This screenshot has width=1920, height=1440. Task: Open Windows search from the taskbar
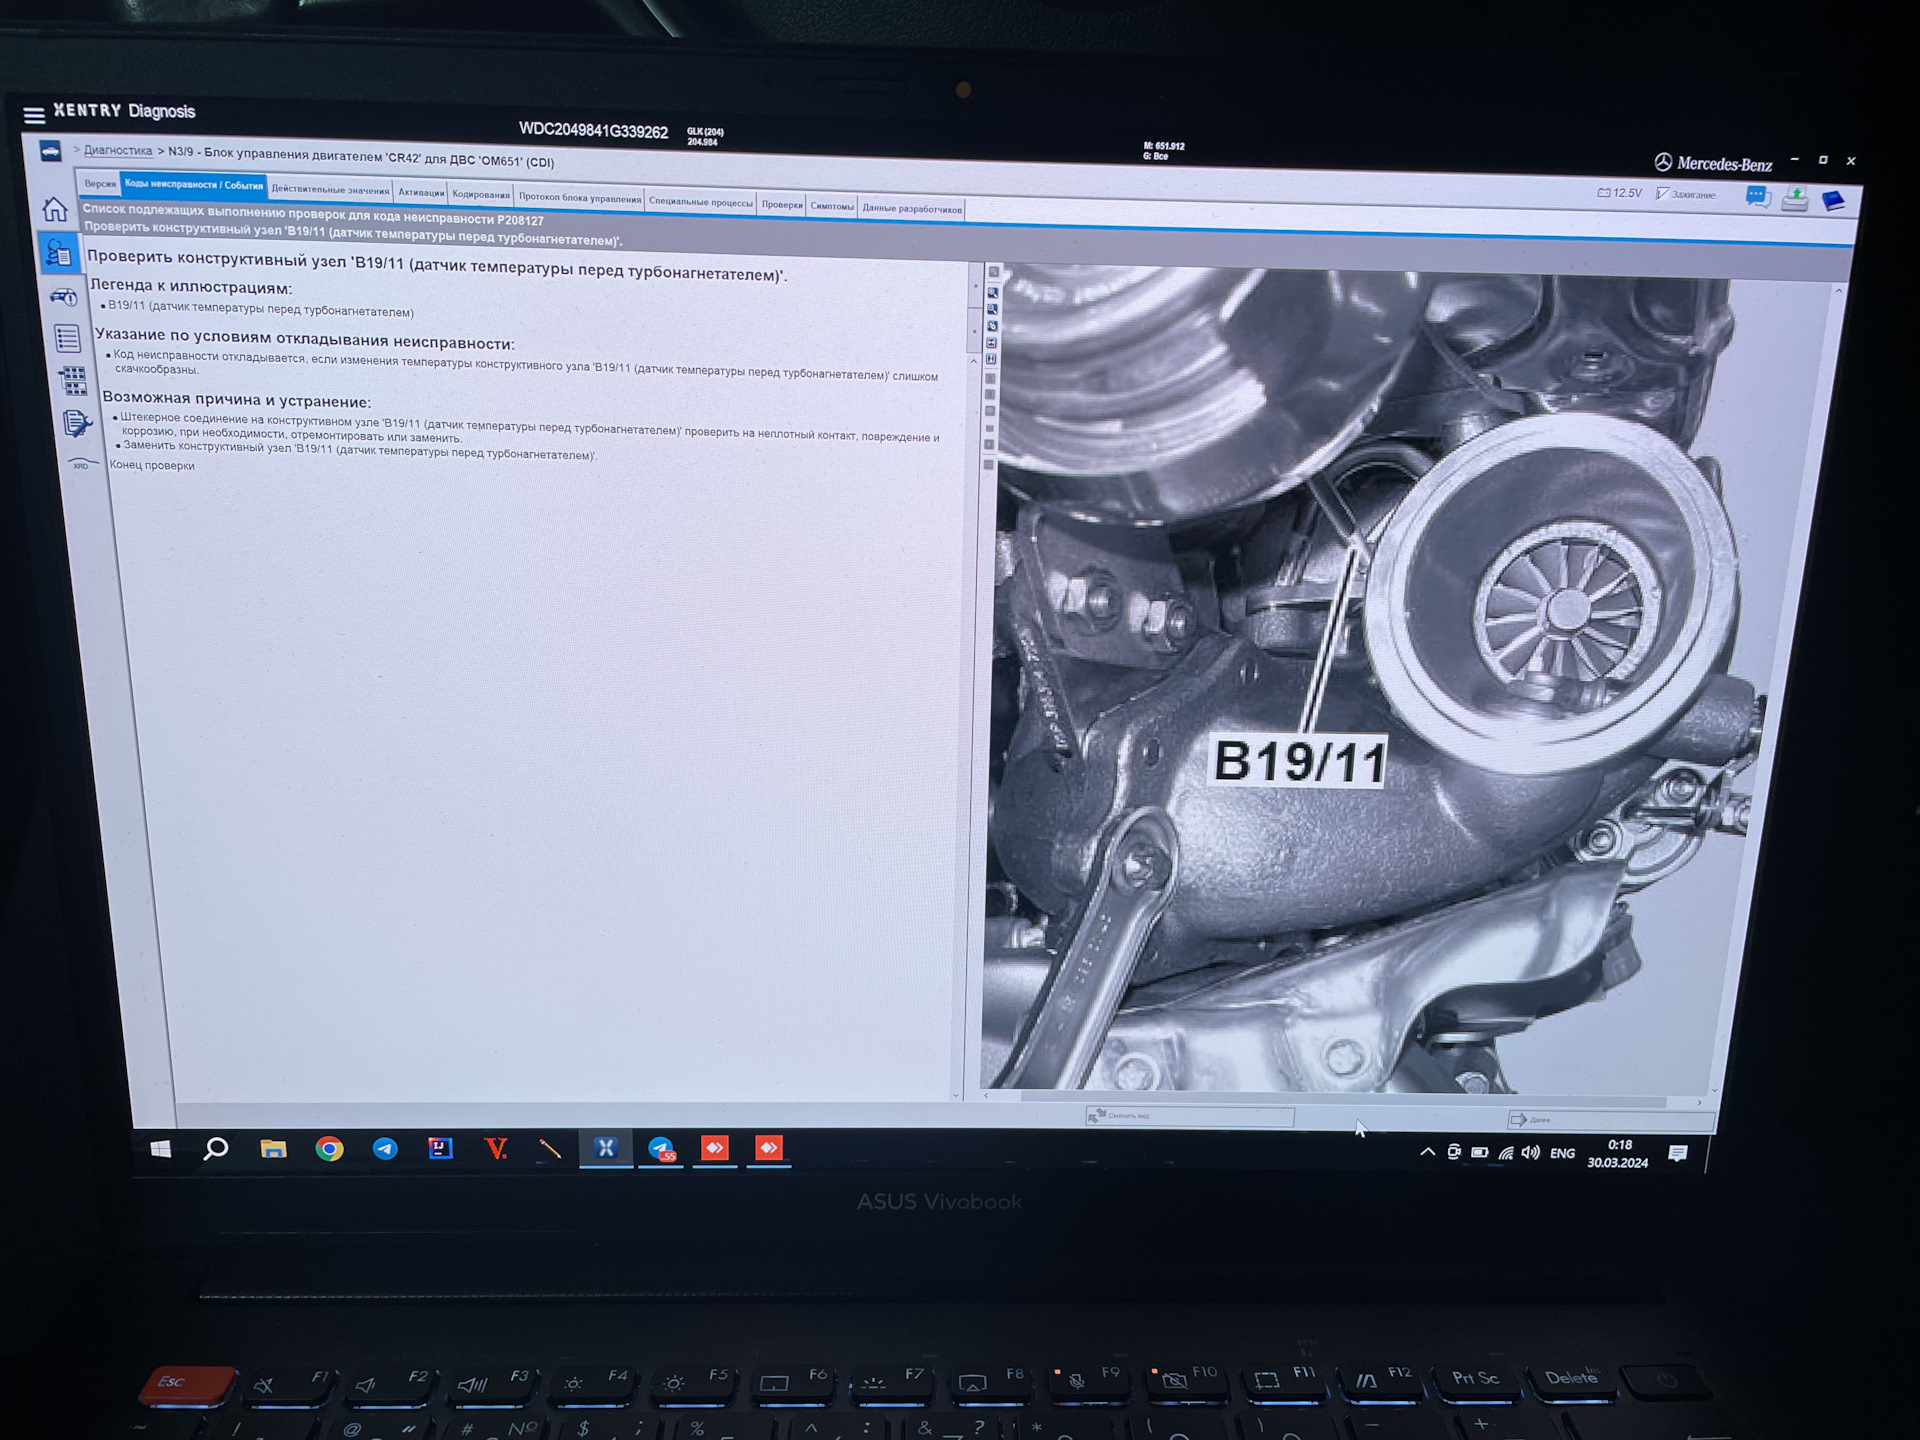pos(215,1149)
